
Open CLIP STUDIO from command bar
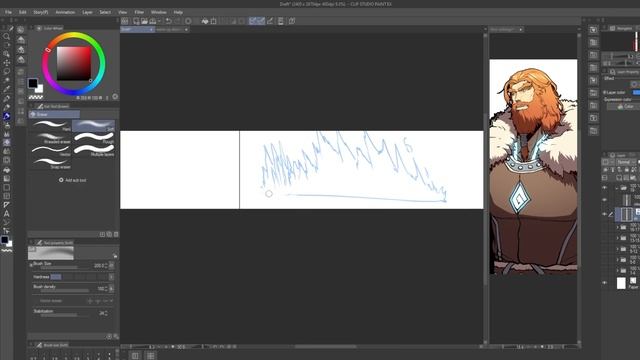(x=125, y=21)
